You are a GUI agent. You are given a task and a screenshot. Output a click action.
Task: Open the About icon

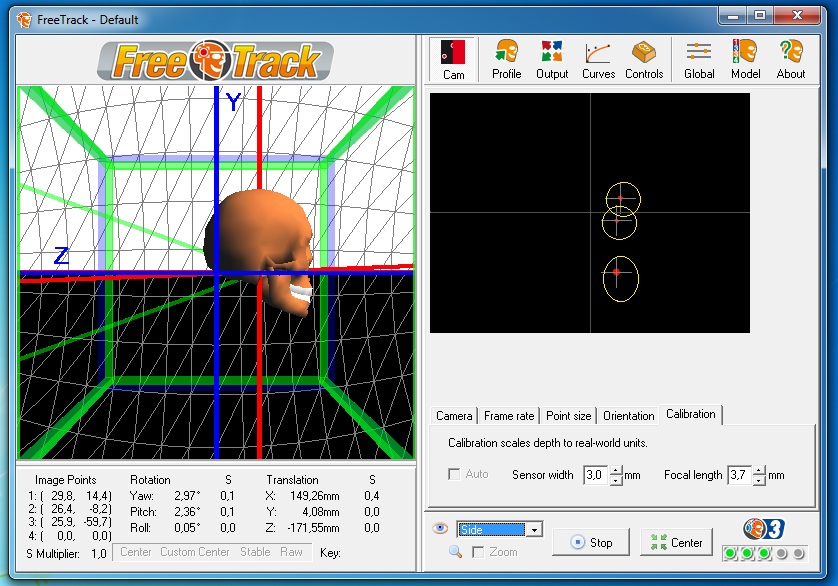(791, 59)
